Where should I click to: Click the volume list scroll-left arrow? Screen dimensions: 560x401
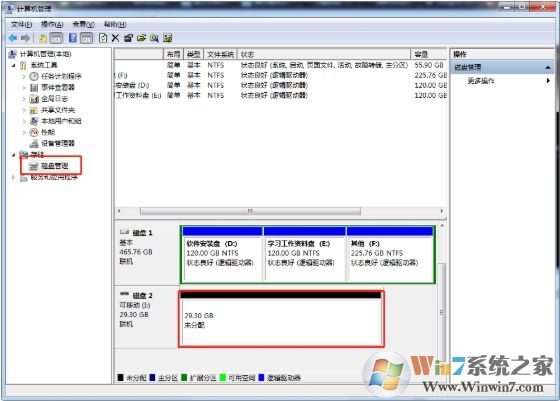click(x=119, y=211)
